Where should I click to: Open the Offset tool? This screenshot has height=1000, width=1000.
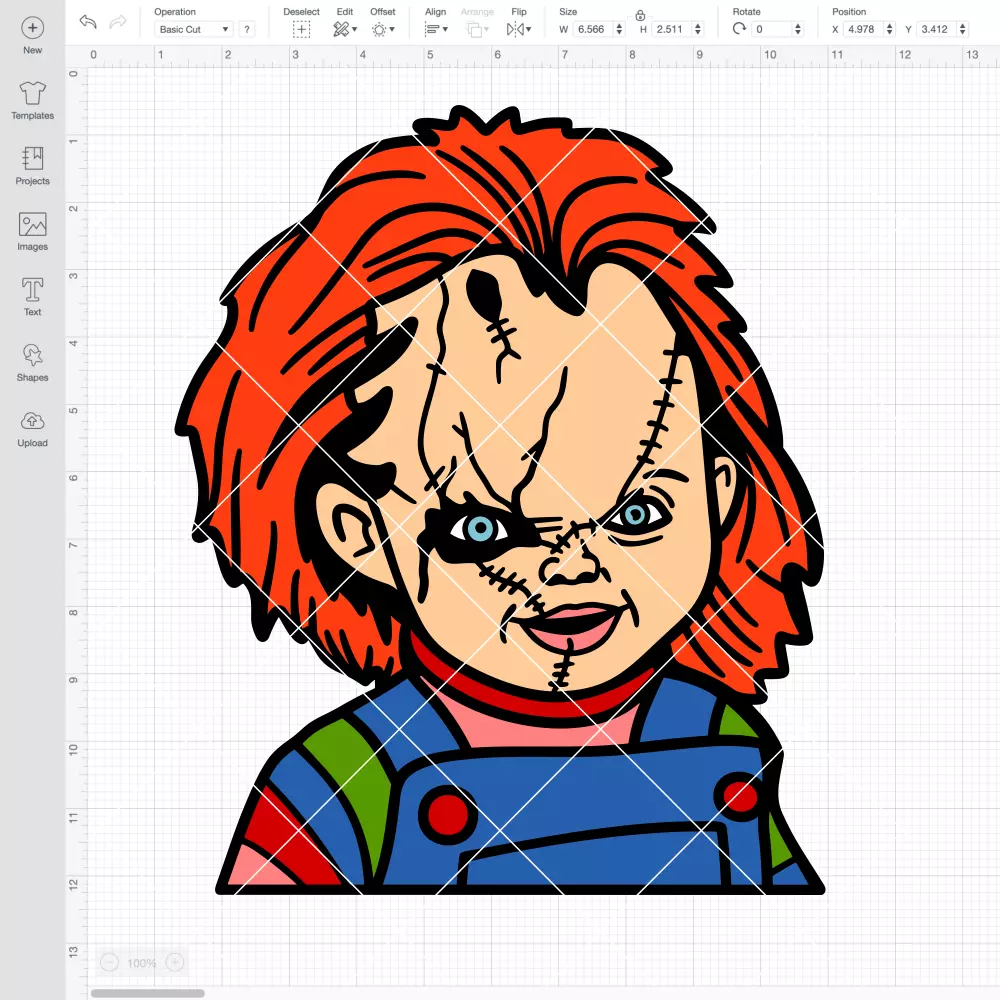[383, 29]
